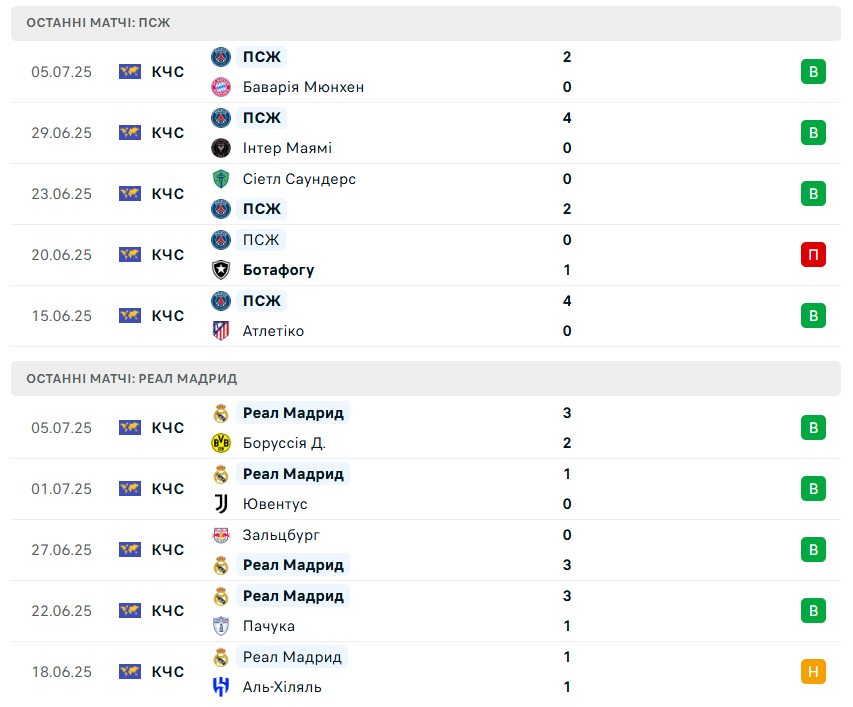Click the Al-Hilal blue crest icon
The image size is (853, 707).
tap(221, 687)
